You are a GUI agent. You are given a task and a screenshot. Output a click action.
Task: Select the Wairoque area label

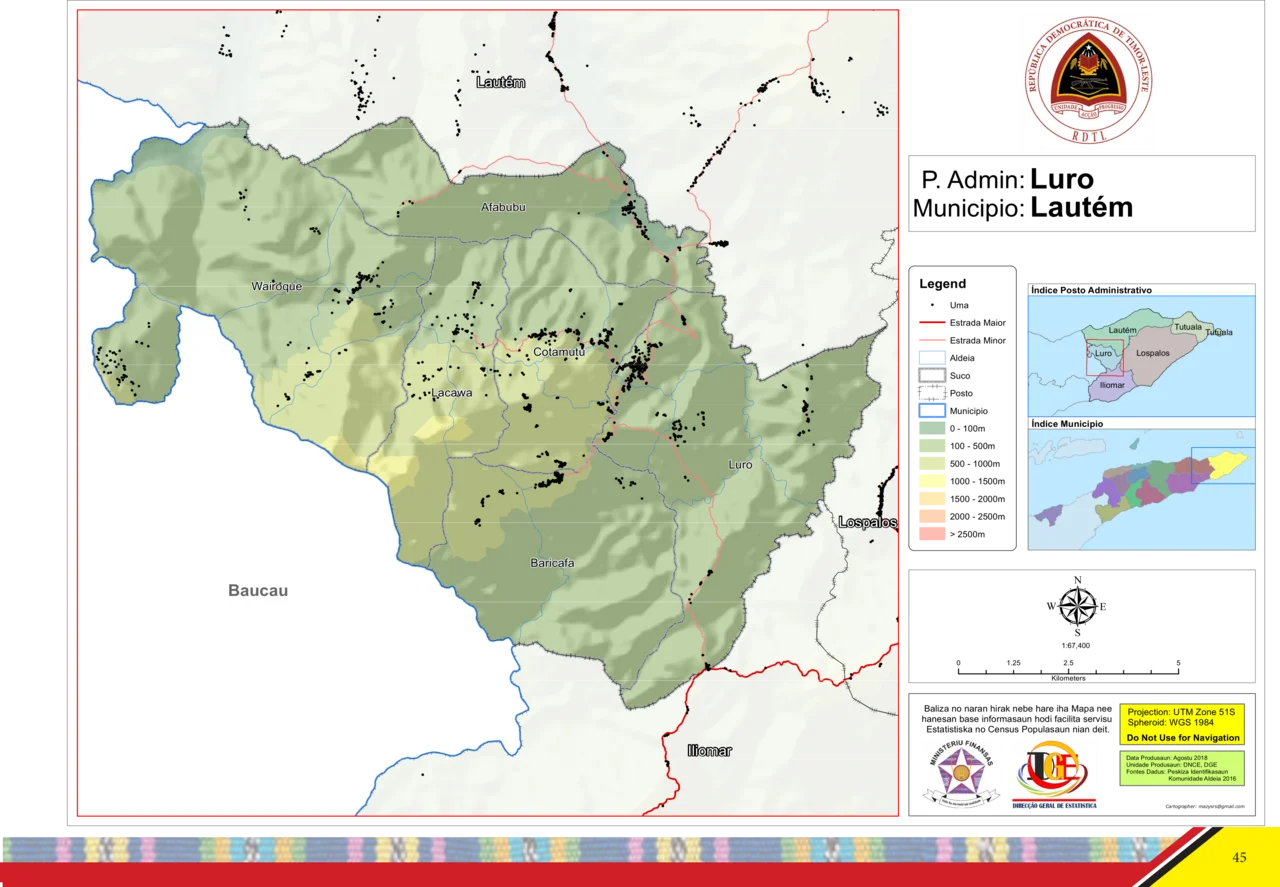click(276, 286)
